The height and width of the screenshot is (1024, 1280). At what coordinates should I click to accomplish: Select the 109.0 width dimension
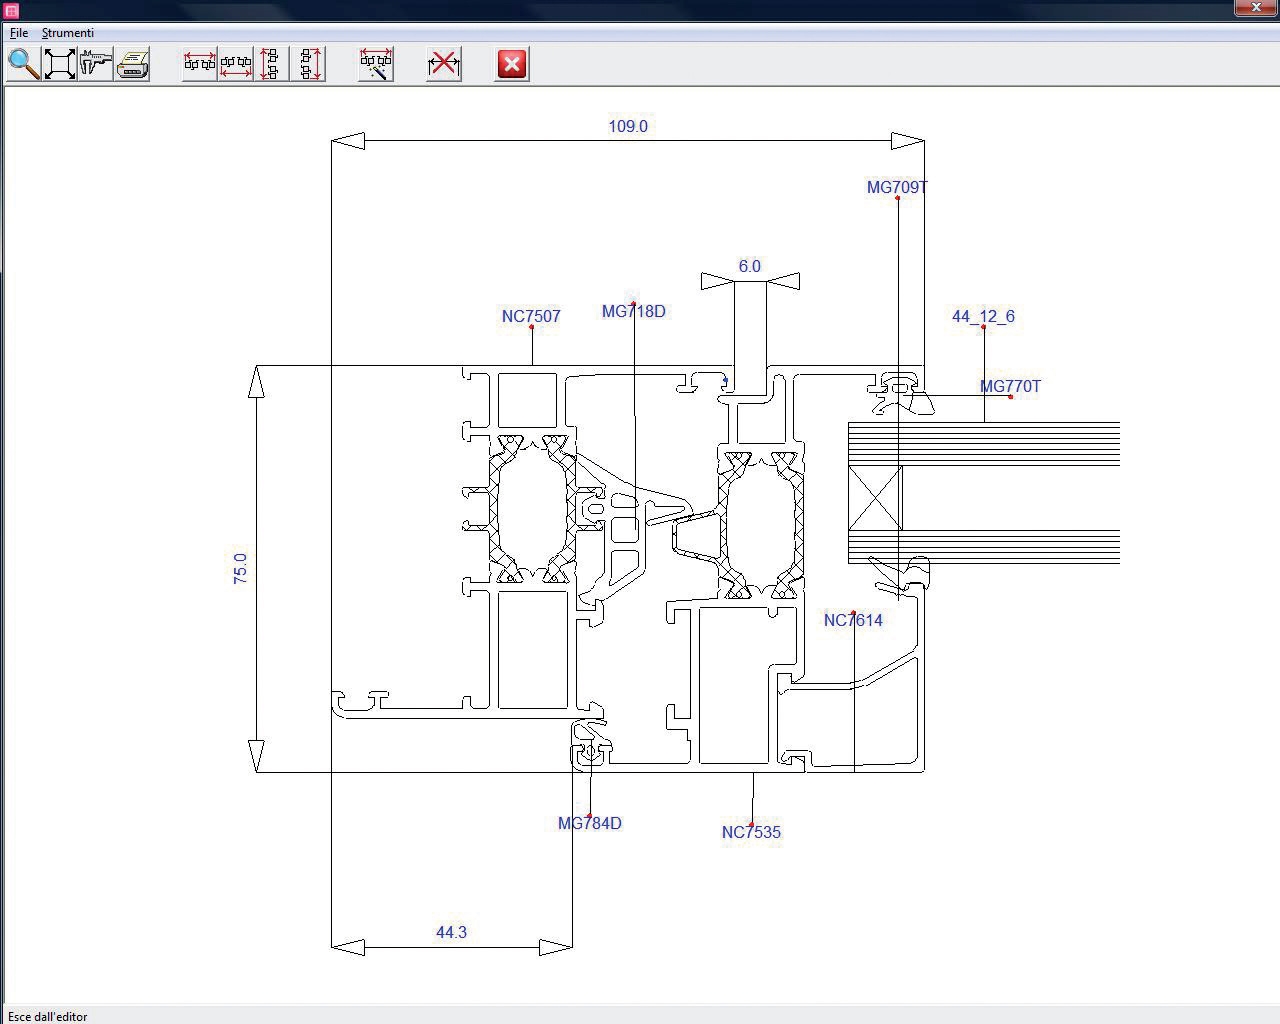pyautogui.click(x=629, y=126)
